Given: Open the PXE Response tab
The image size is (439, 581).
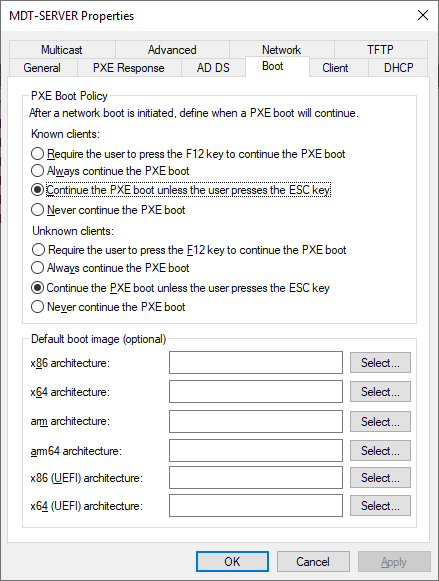Looking at the screenshot, I should tap(129, 68).
